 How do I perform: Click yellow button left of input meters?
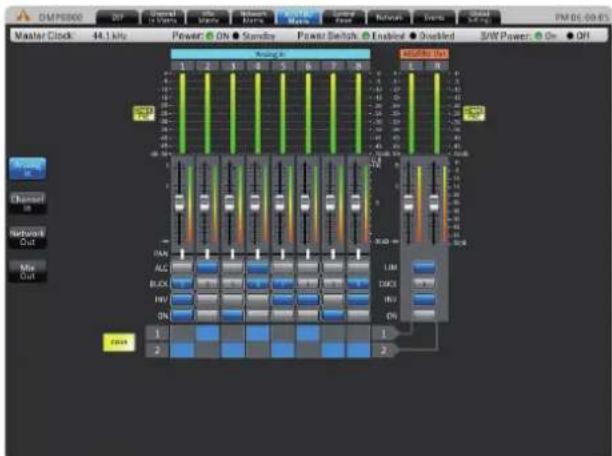pos(144,113)
